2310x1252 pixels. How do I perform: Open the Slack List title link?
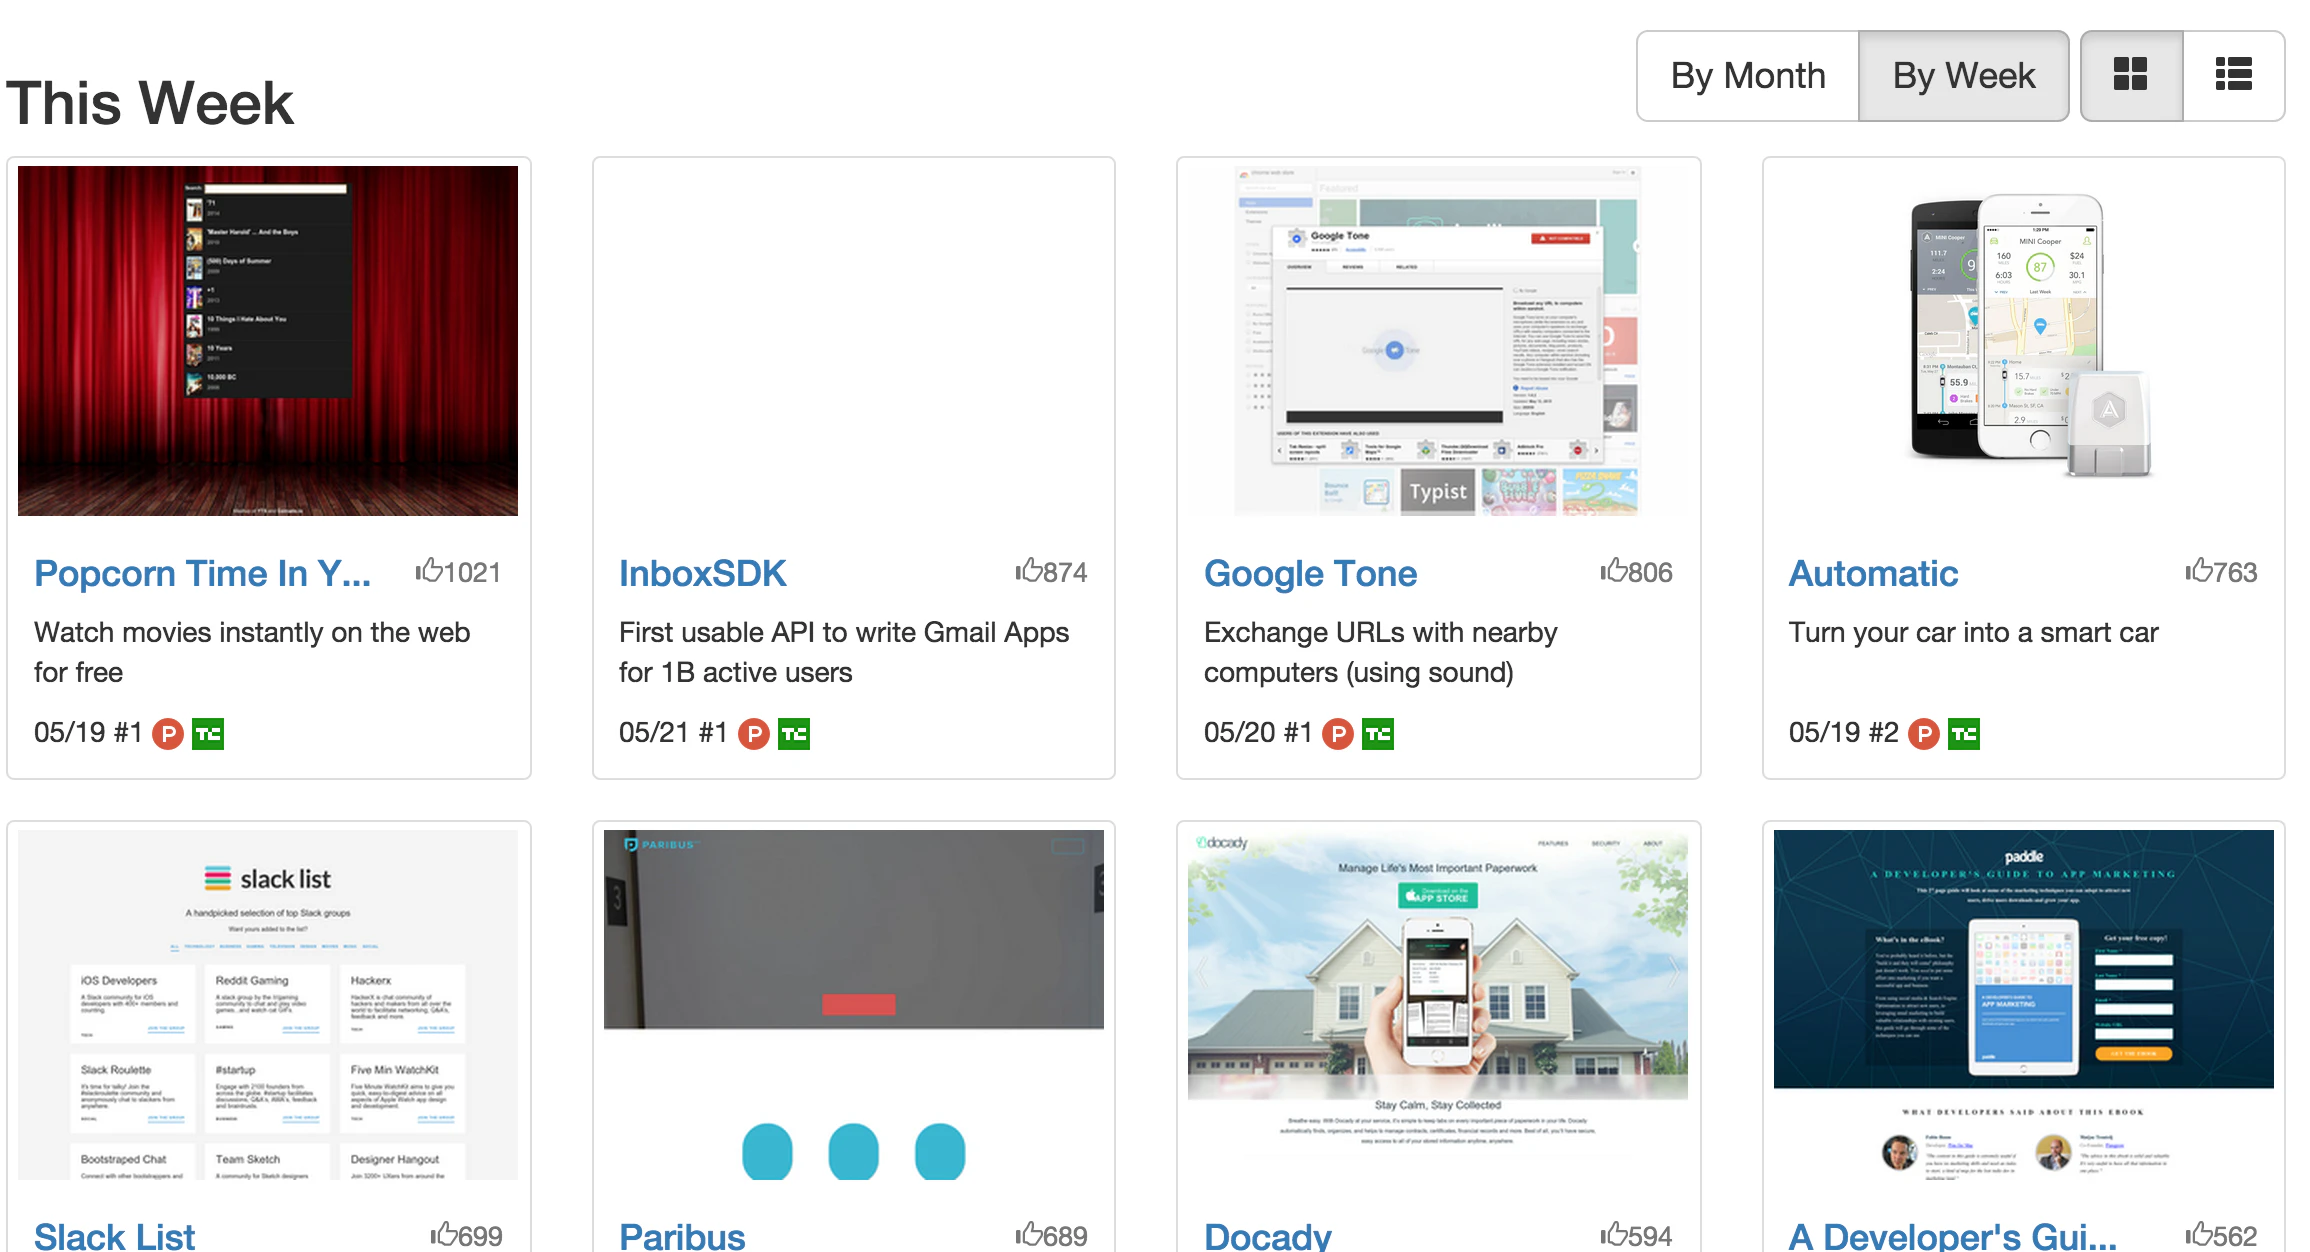[115, 1236]
